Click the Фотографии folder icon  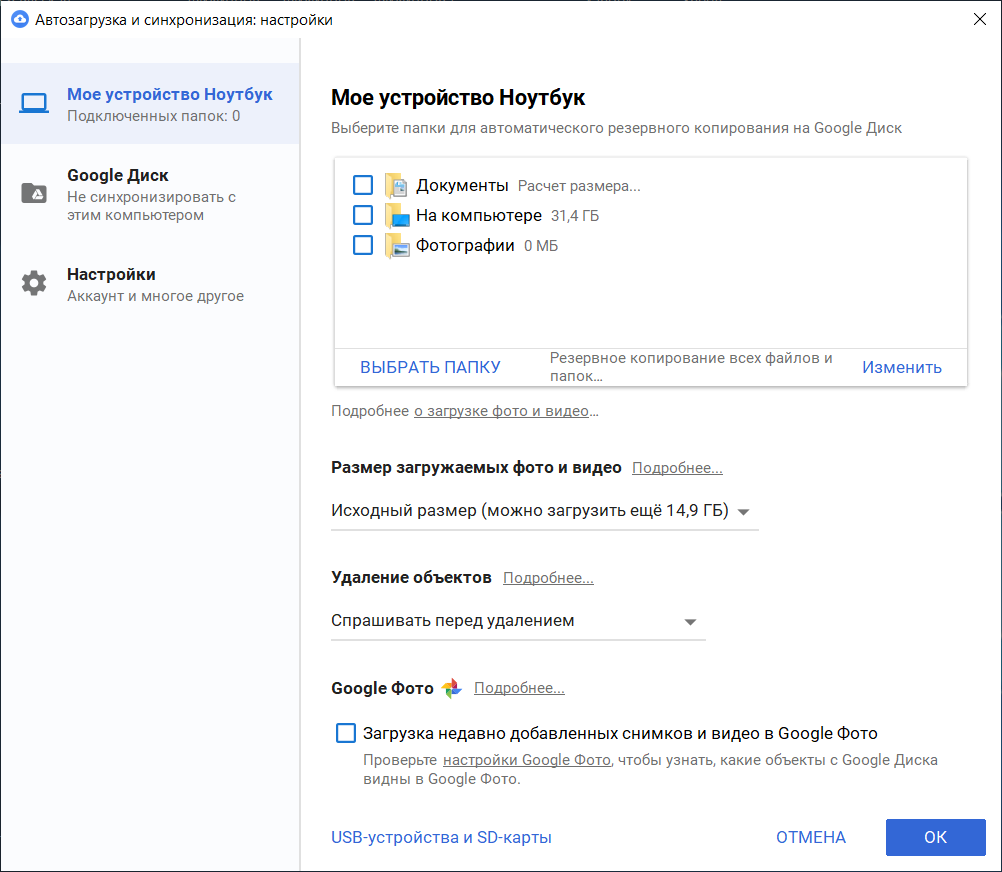click(397, 246)
